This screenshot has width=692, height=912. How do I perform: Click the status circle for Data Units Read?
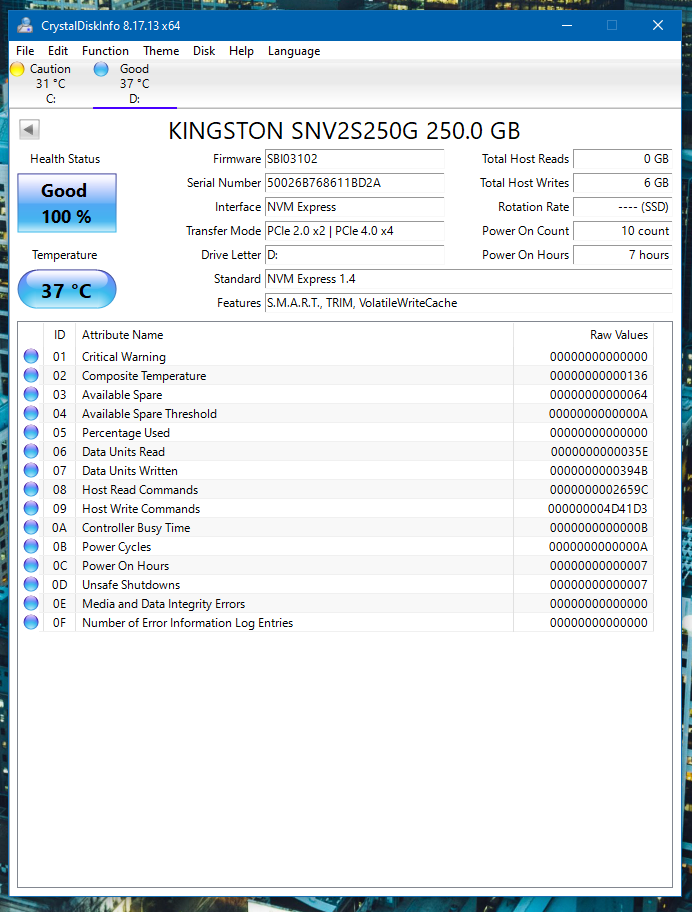tap(31, 451)
